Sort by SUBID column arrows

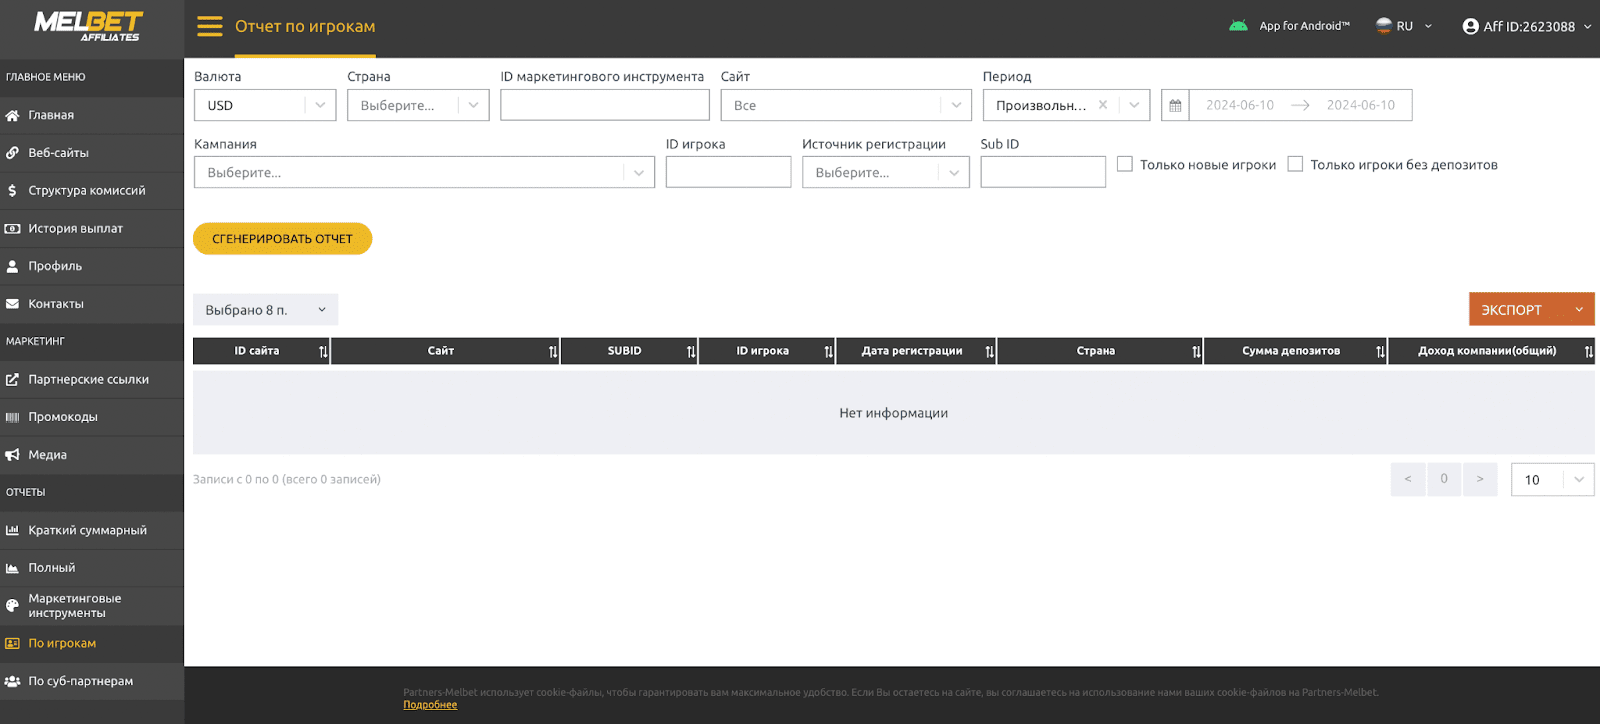click(691, 351)
